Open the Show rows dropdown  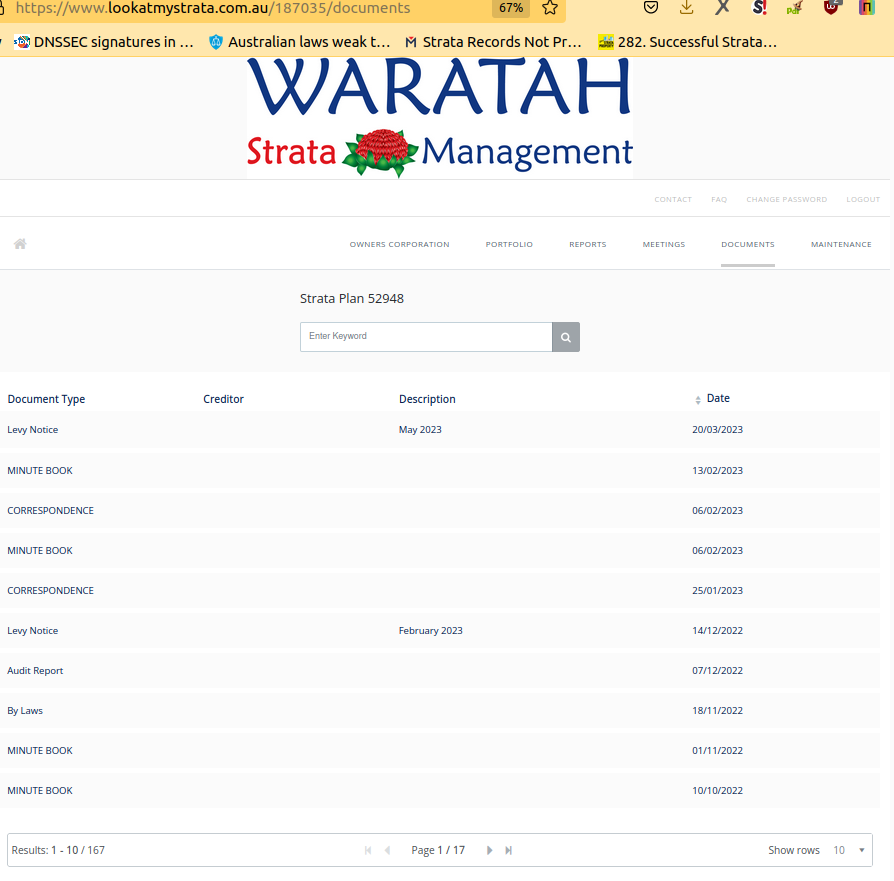pyautogui.click(x=849, y=850)
